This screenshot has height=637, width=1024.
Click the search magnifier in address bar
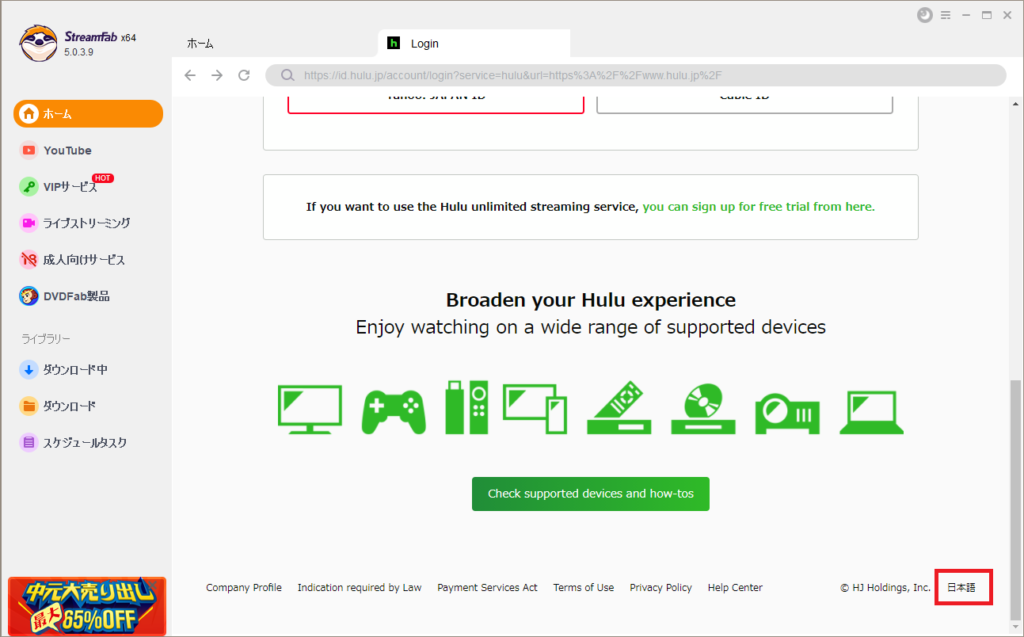point(287,75)
